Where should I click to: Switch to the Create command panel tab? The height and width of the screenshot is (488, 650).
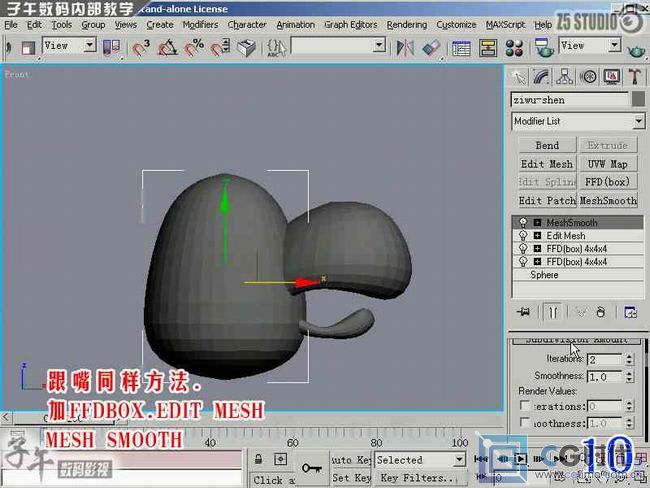pos(519,77)
